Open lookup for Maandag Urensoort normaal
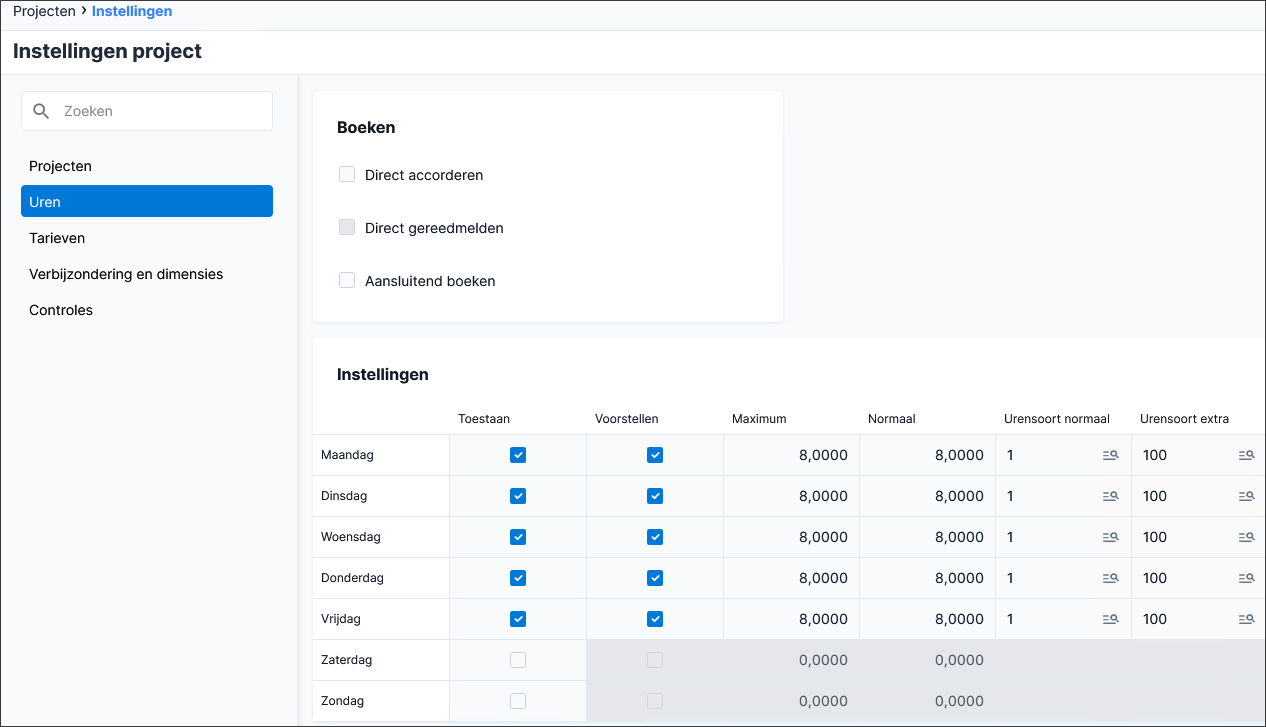1266x727 pixels. click(1110, 455)
